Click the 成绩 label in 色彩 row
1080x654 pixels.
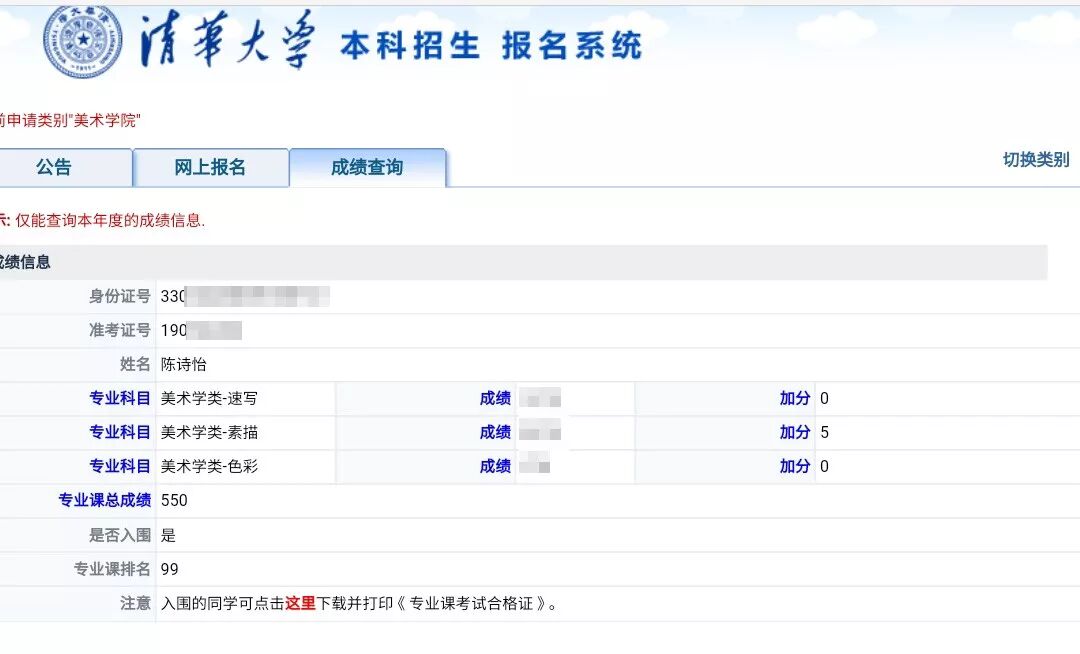(x=495, y=467)
